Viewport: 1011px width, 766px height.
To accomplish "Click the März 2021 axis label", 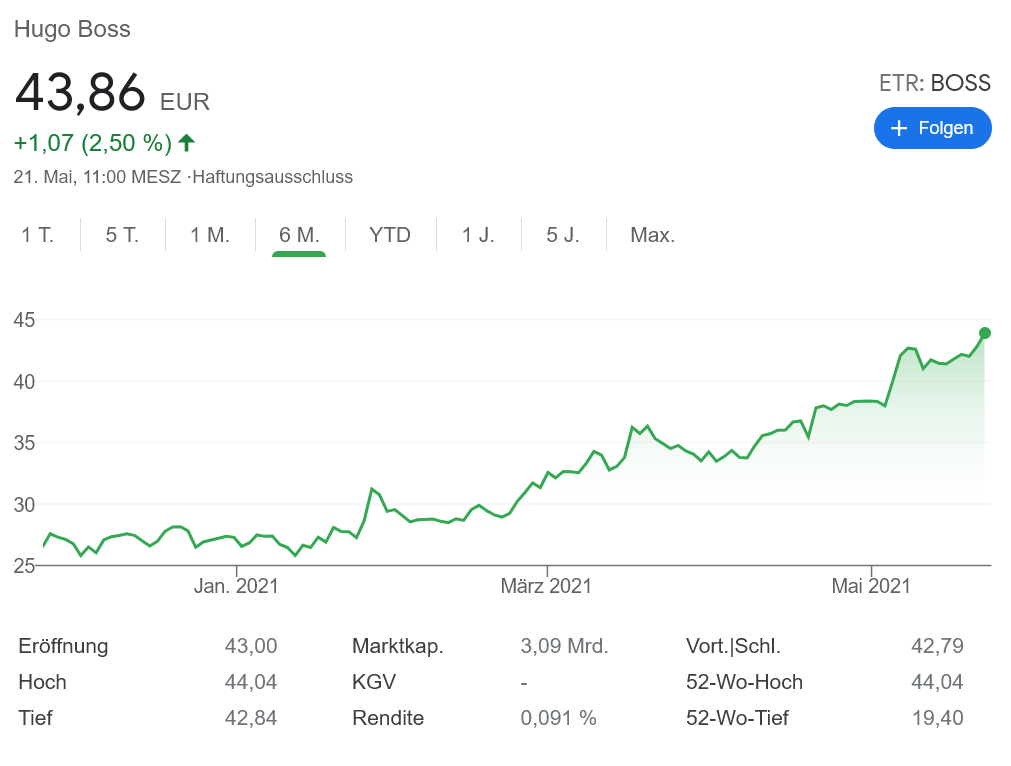I will click(x=546, y=585).
